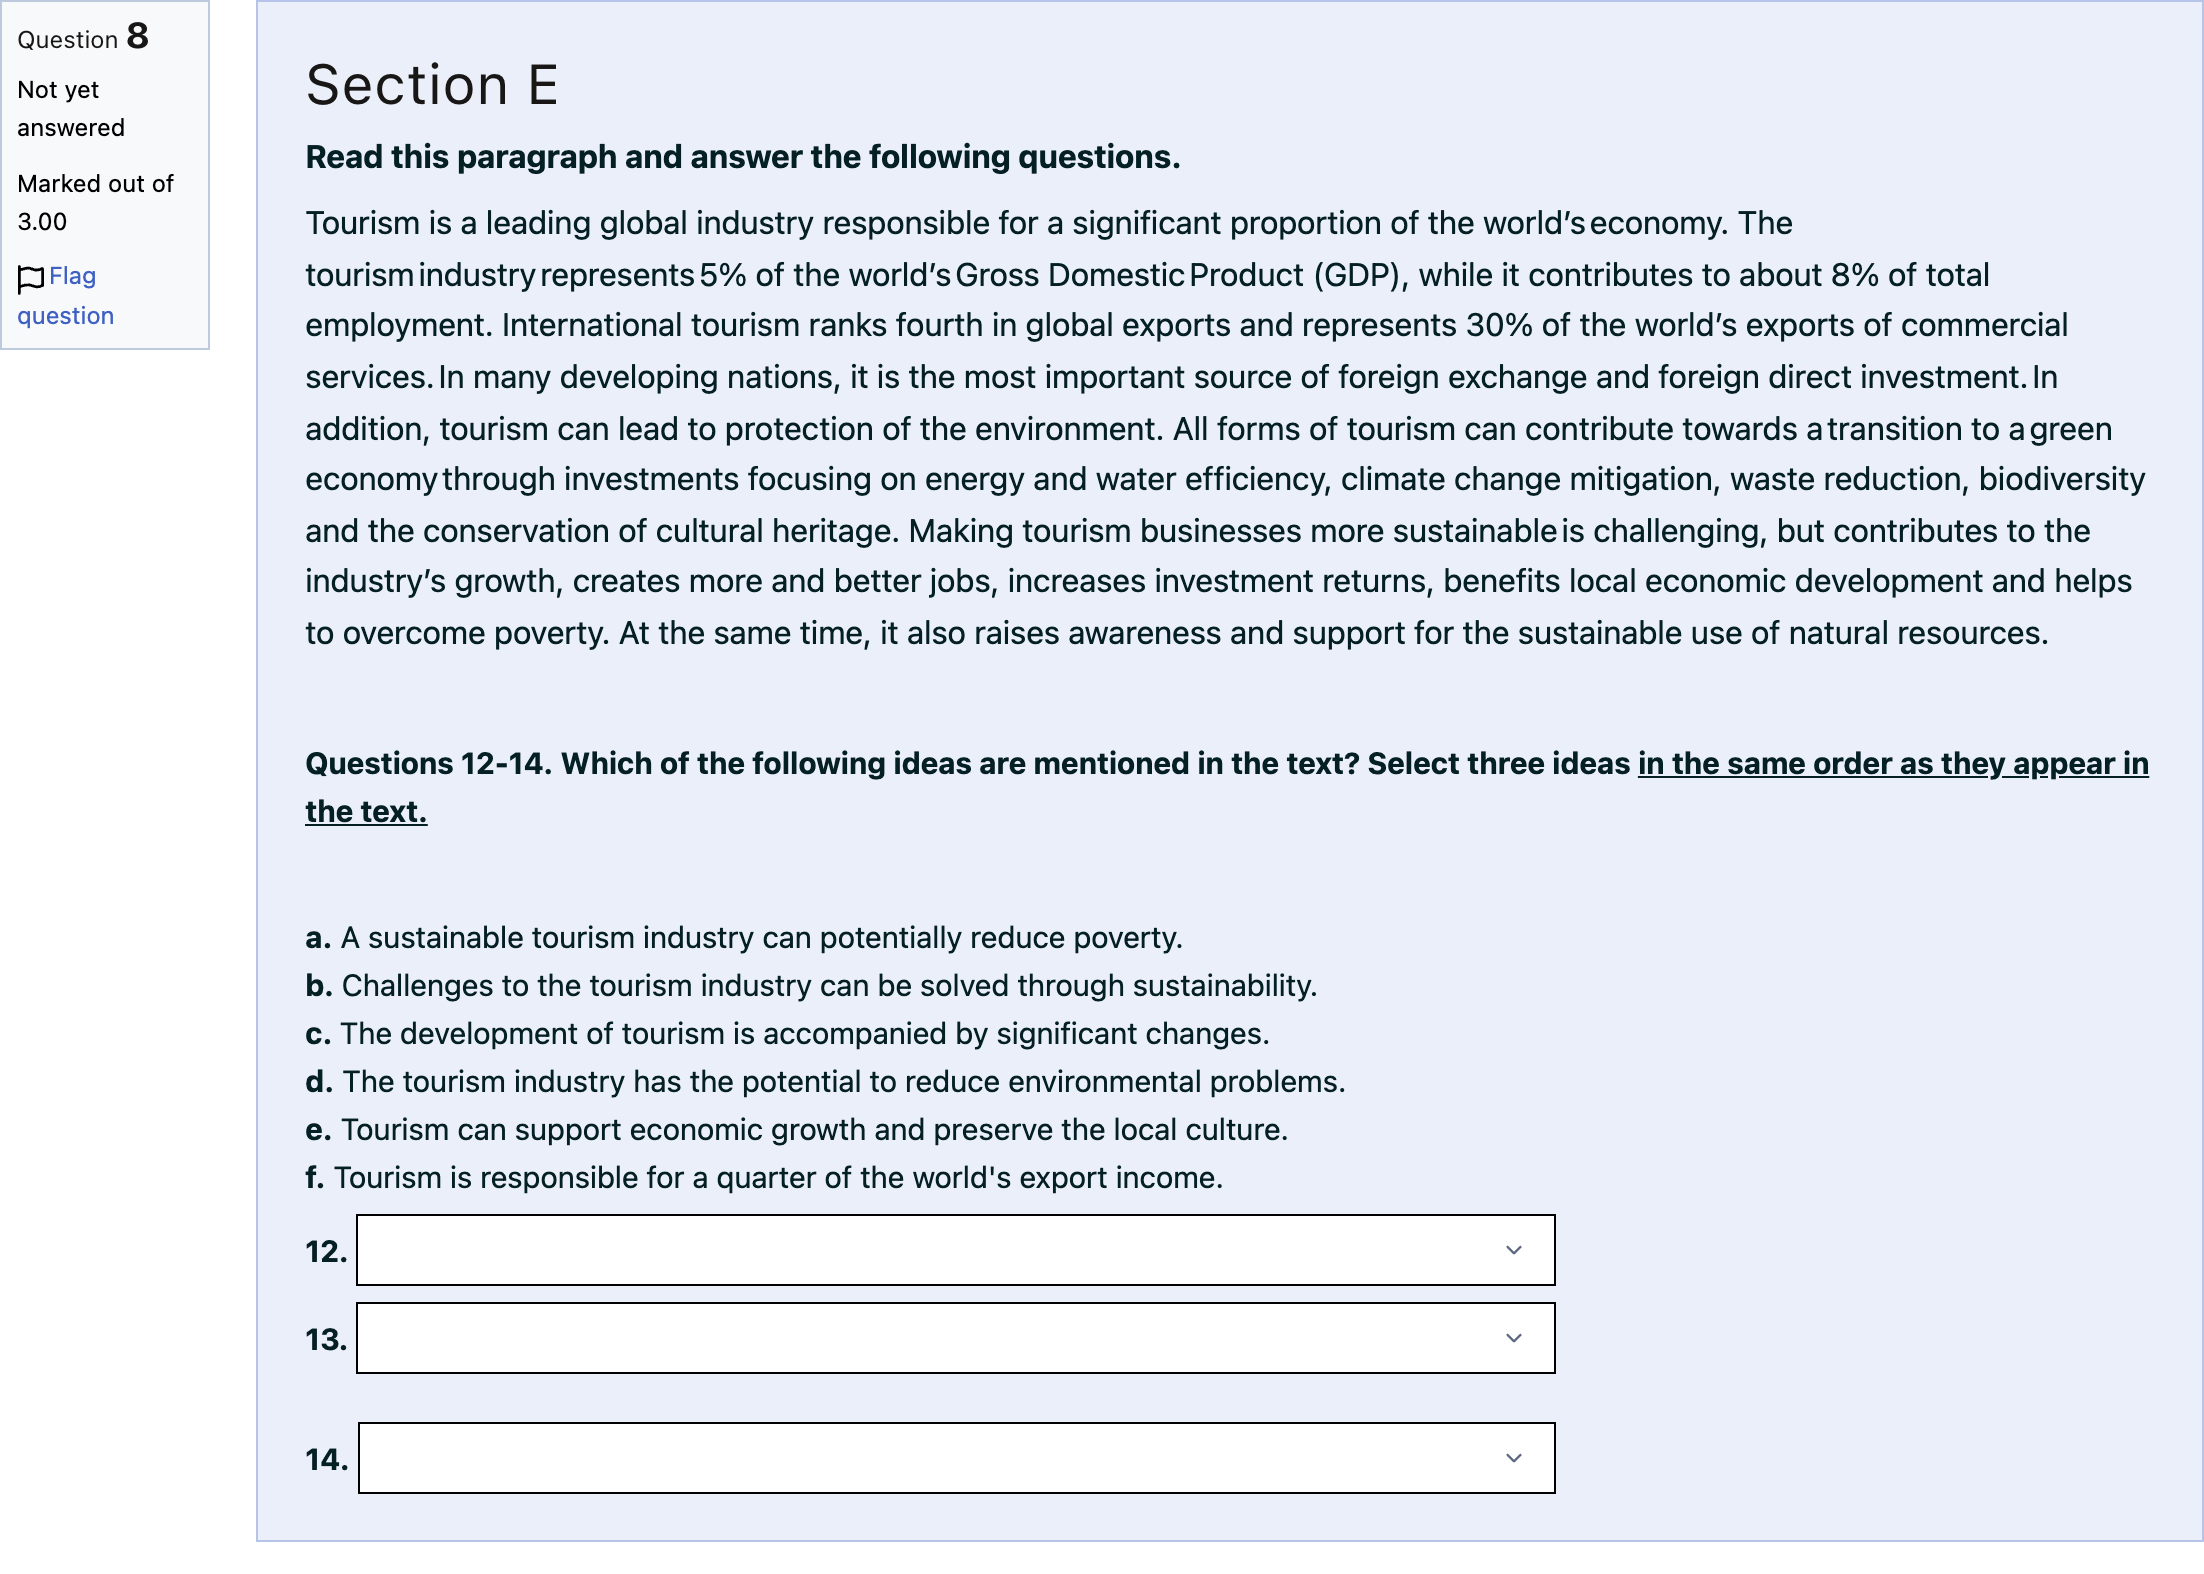Click the bold Read this paragraph instruction

pyautogui.click(x=743, y=157)
